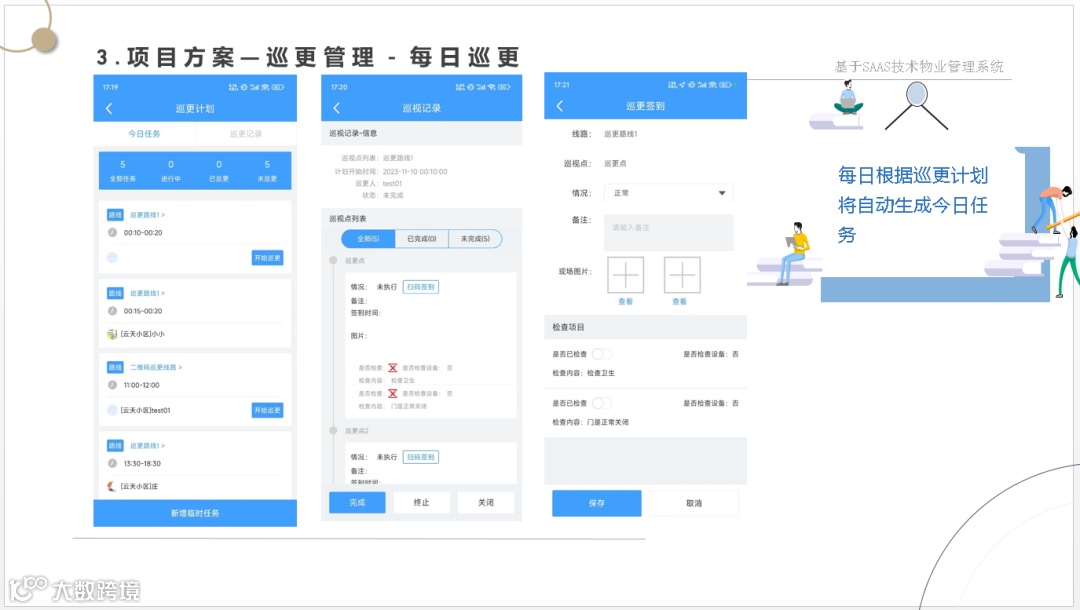The width and height of the screenshot is (1080, 610).
Task: Click clock icon beside 11:00-12:00
Action: [x=112, y=385]
